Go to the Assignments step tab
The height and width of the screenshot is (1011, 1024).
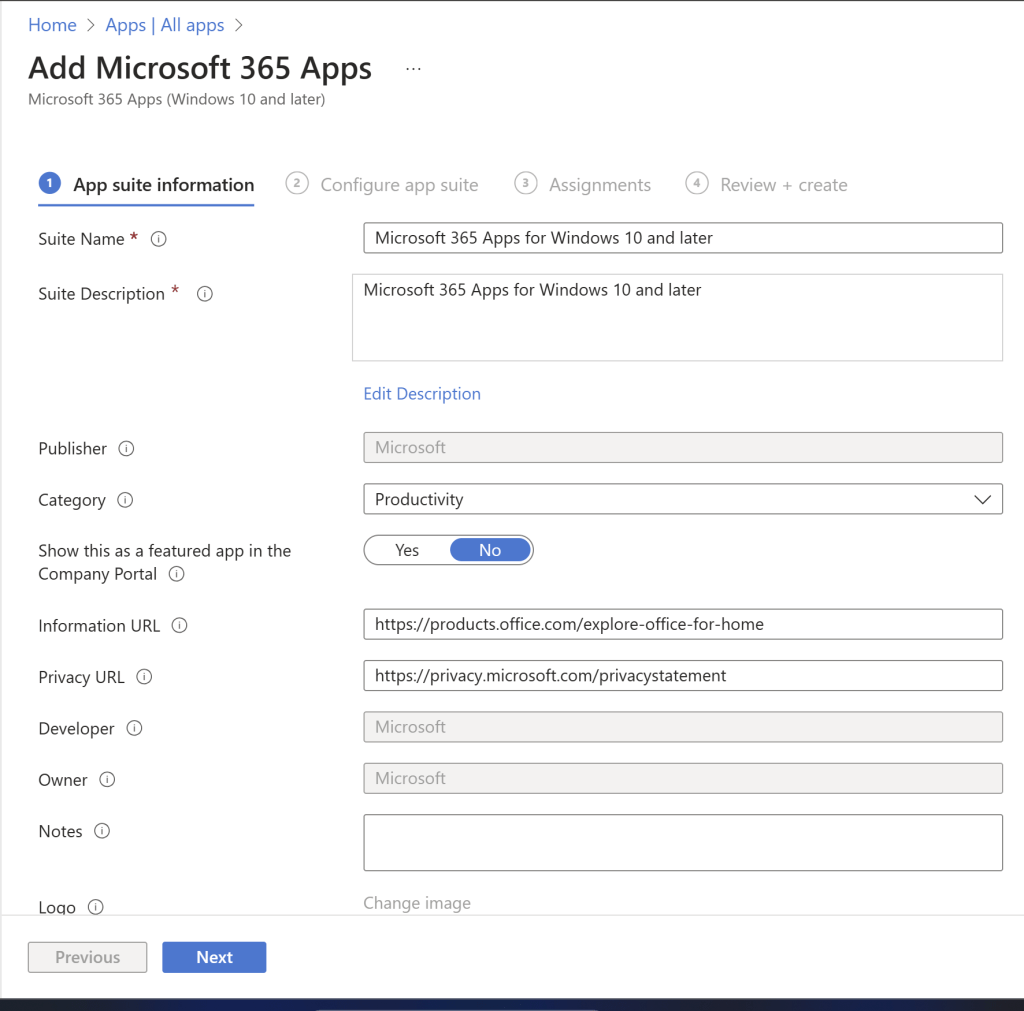pos(599,185)
